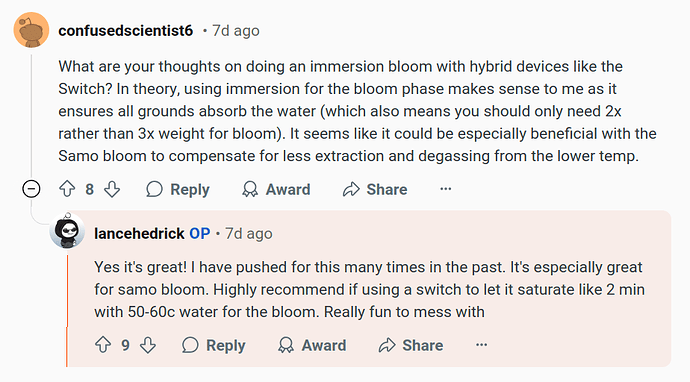Image resolution: width=690 pixels, height=382 pixels.
Task: Collapse the confusedscientist6 comment thread
Action: click(31, 189)
